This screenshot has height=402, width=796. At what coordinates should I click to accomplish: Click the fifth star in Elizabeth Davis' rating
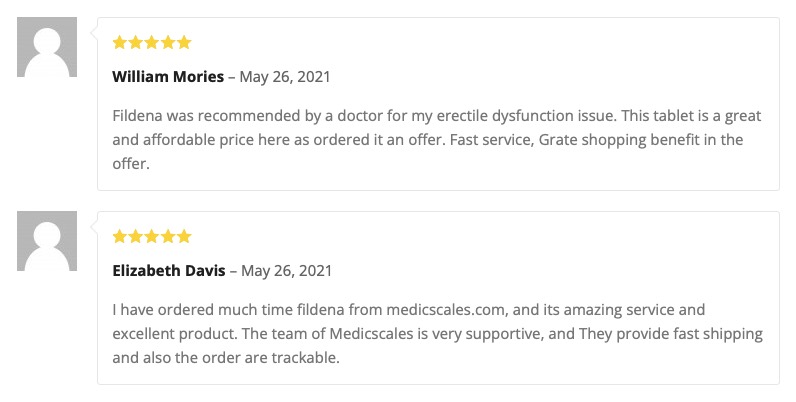tap(184, 236)
